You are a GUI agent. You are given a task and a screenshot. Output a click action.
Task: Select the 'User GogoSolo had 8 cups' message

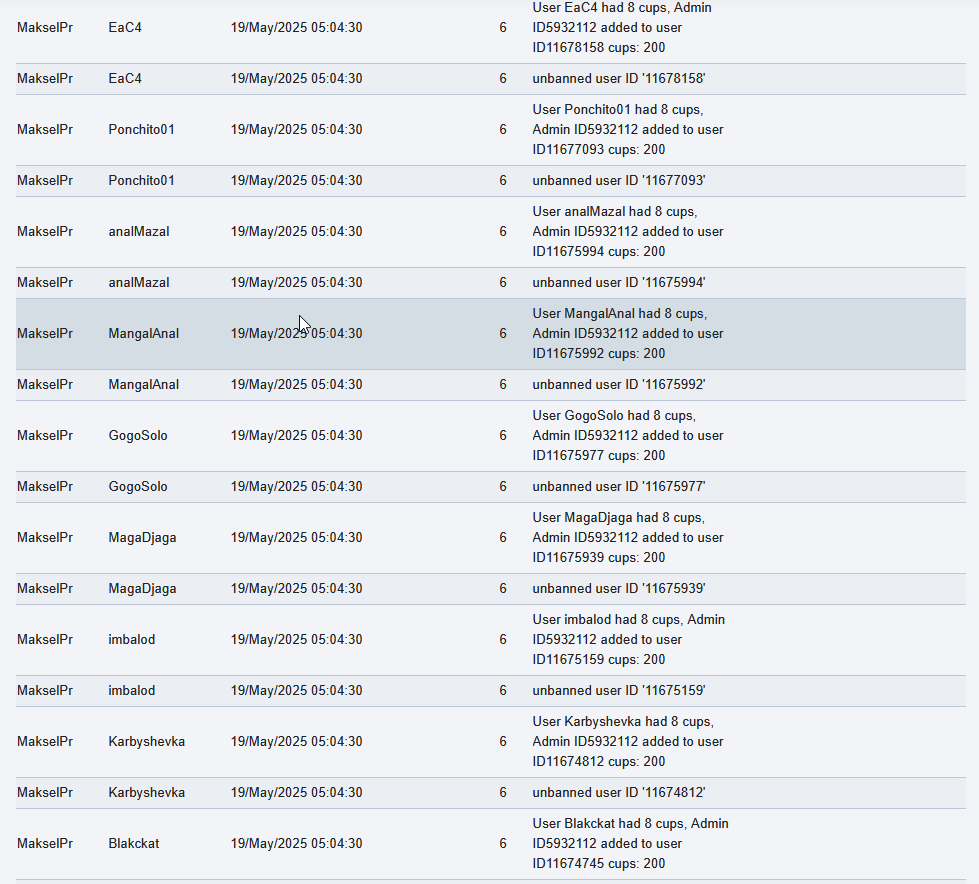click(627, 435)
